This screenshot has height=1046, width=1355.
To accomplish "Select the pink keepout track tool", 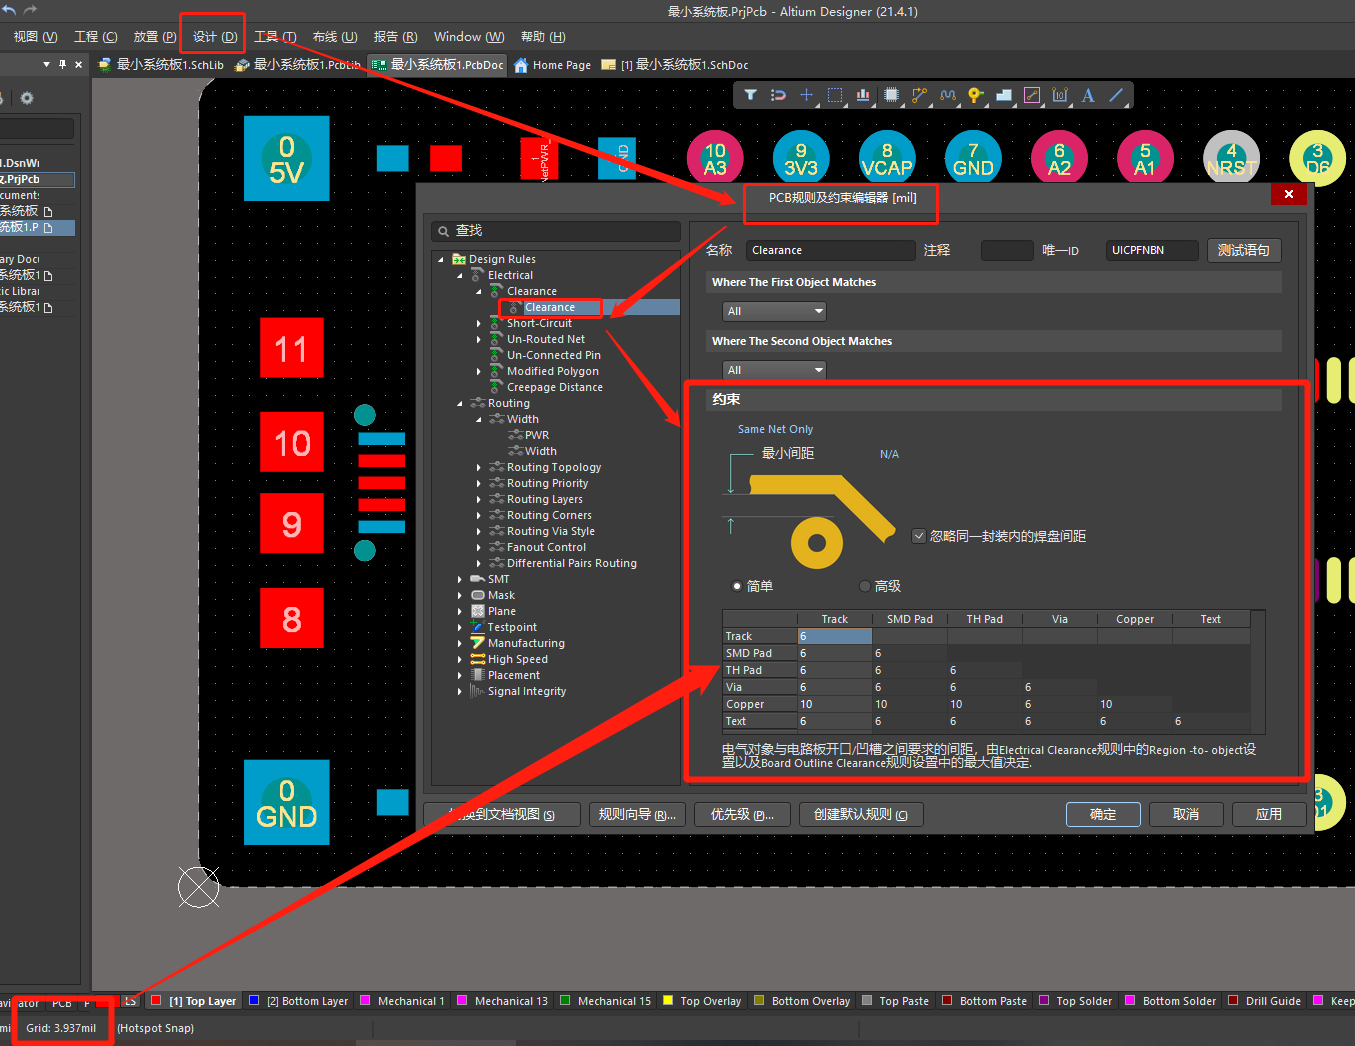I will click(1032, 95).
